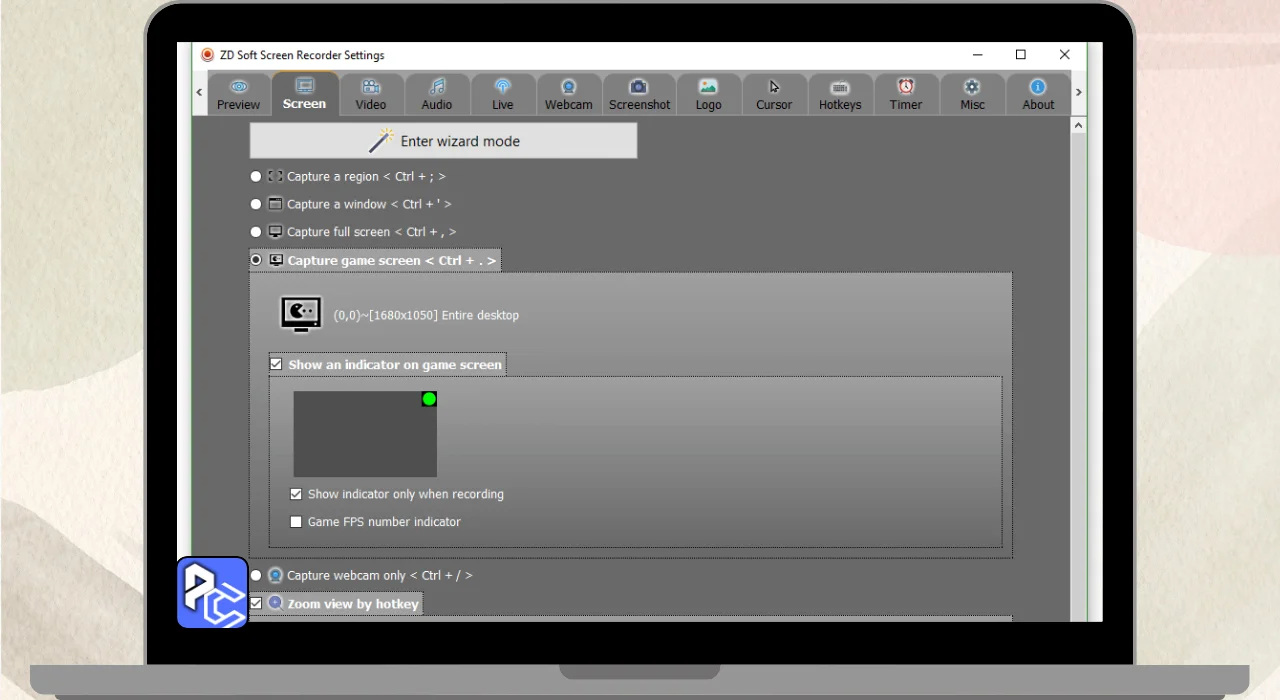Click the green indicator dot in preview

(429, 399)
